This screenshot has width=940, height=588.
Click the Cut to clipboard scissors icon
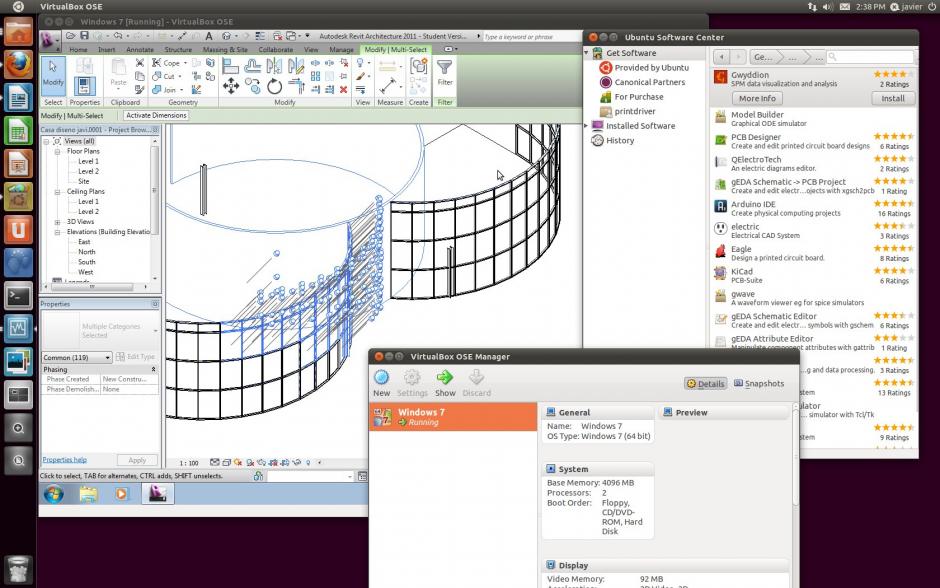coord(140,63)
